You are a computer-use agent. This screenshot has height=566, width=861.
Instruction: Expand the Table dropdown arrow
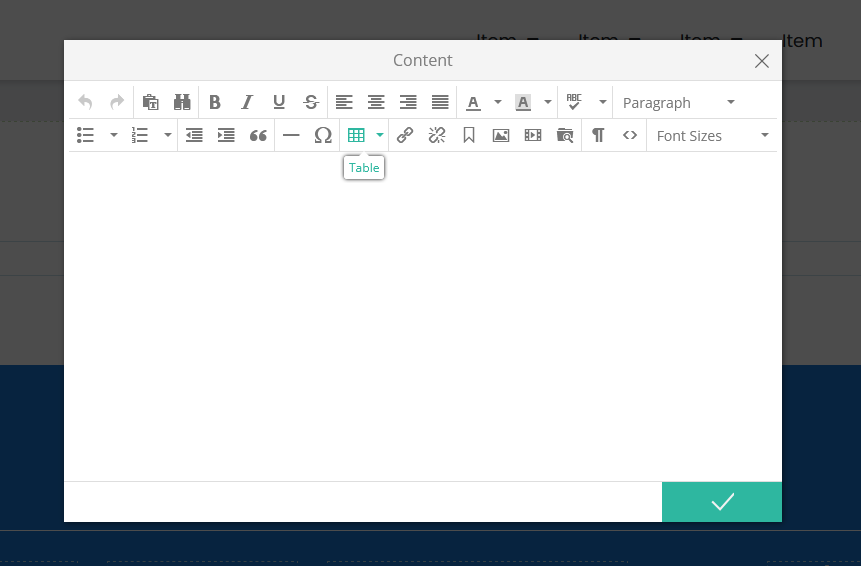coord(379,135)
